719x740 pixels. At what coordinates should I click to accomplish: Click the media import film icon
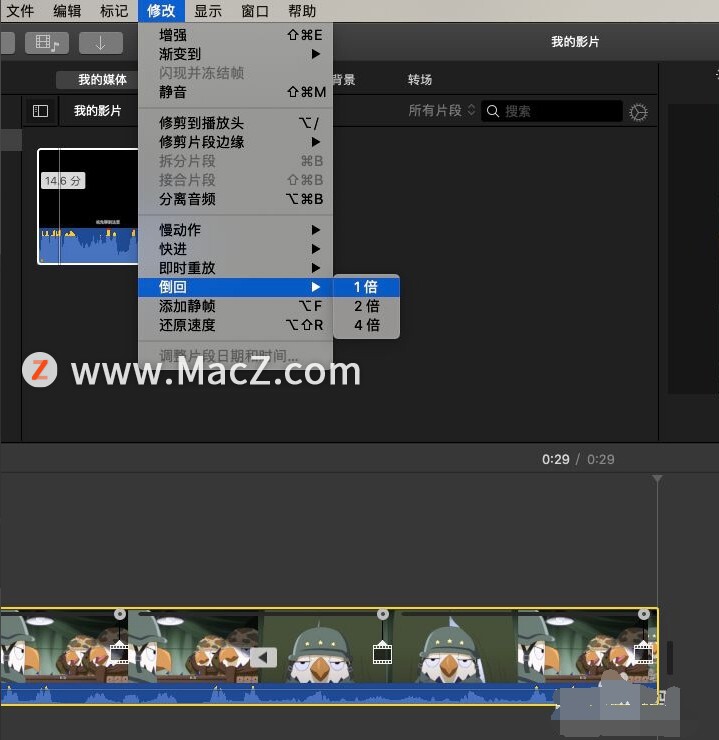pos(45,43)
